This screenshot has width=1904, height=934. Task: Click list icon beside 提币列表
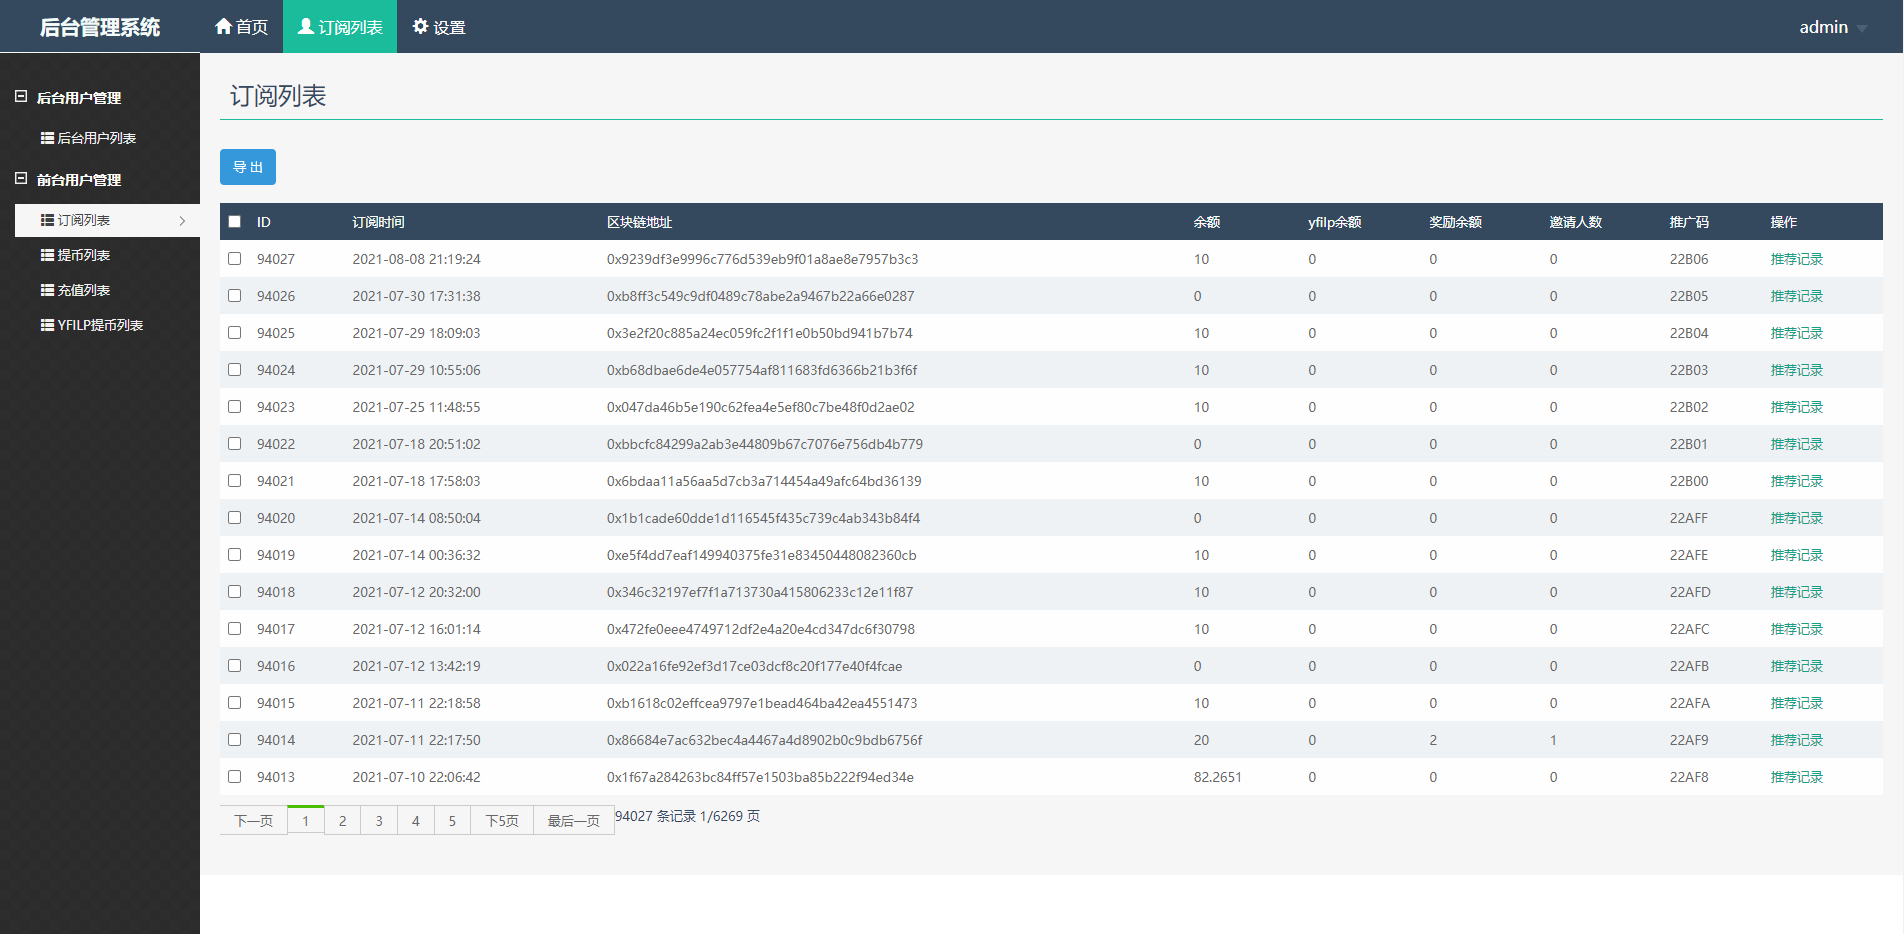(47, 255)
